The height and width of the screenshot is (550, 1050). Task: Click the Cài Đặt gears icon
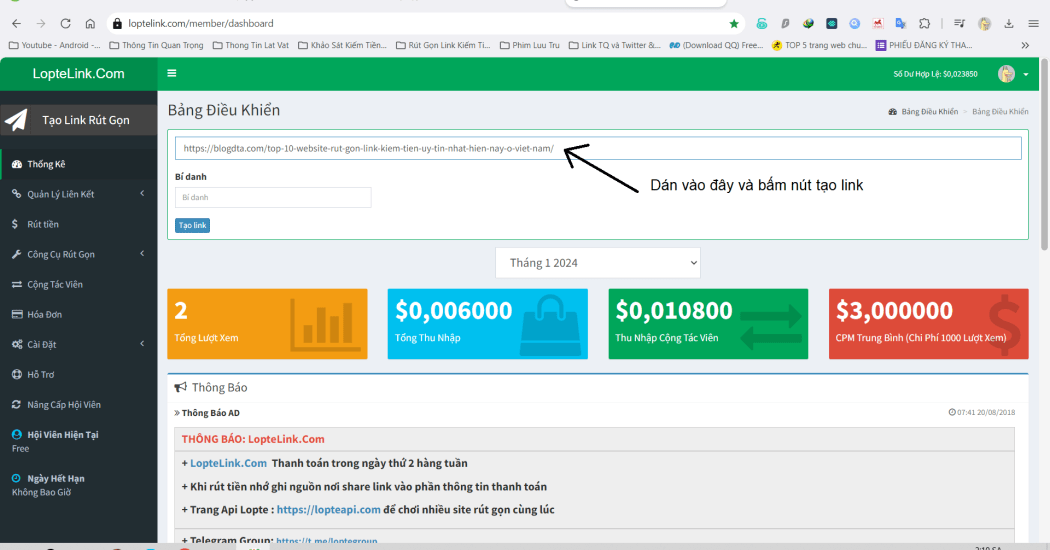pos(17,344)
